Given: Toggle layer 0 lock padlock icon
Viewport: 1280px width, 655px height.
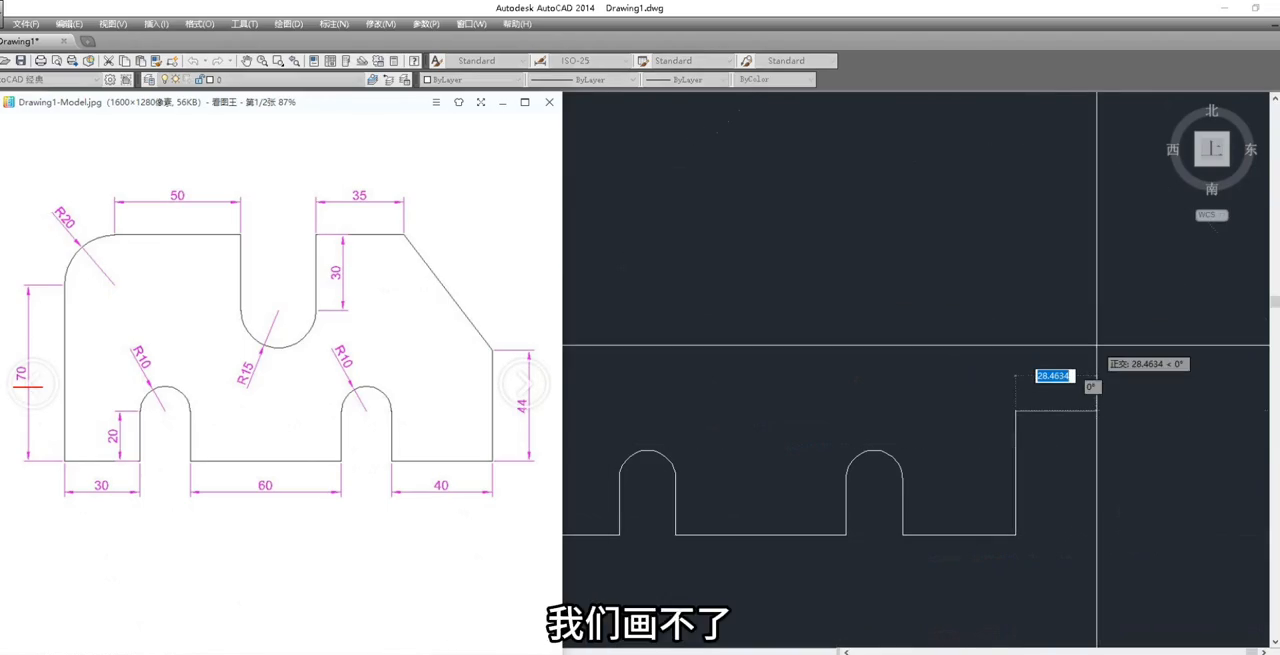Looking at the screenshot, I should coord(199,80).
